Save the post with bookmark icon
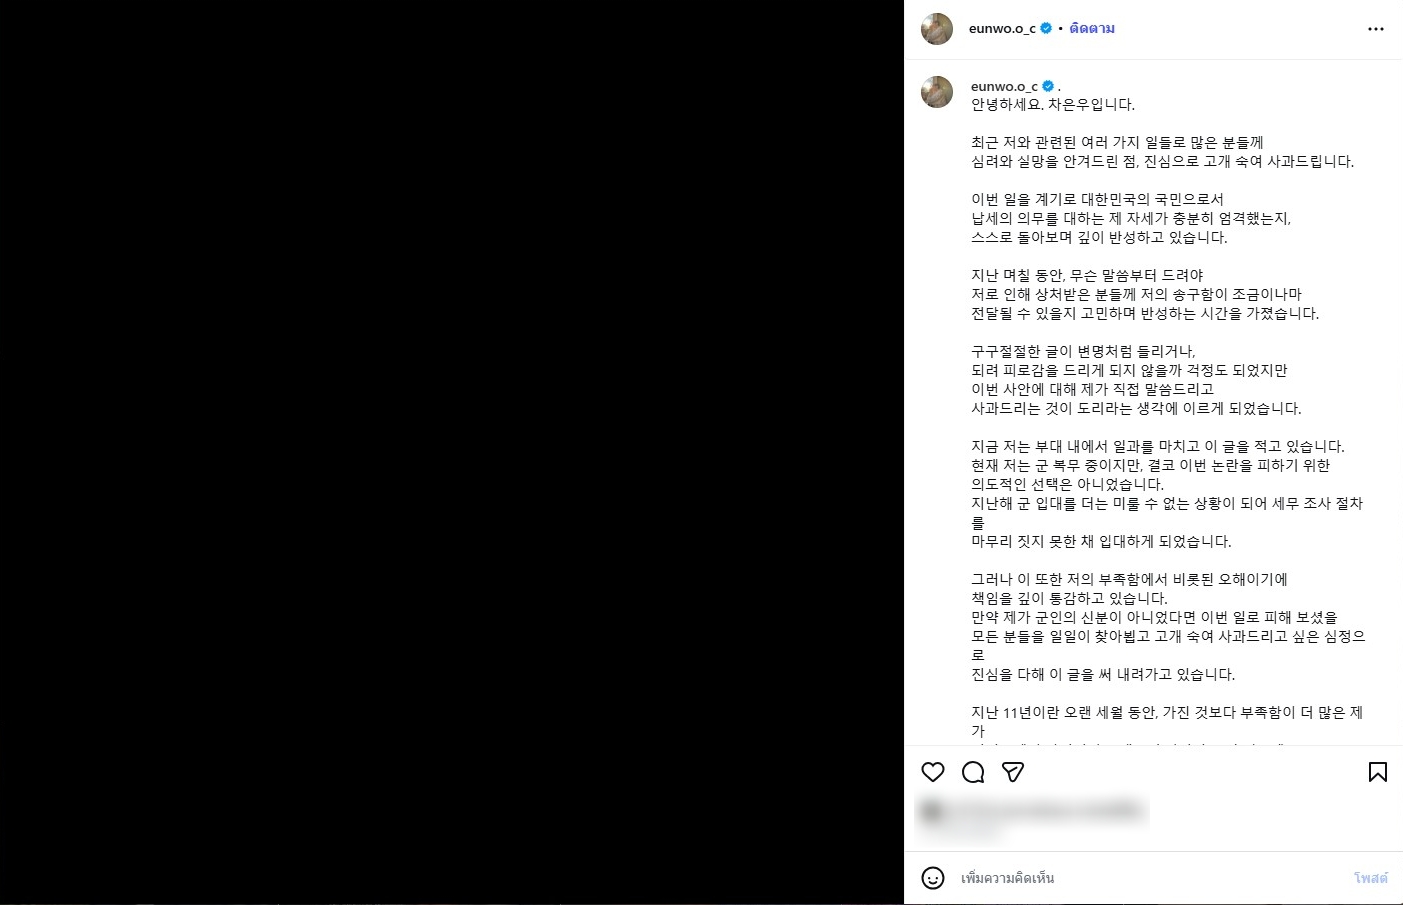The width and height of the screenshot is (1403, 905). (x=1378, y=772)
